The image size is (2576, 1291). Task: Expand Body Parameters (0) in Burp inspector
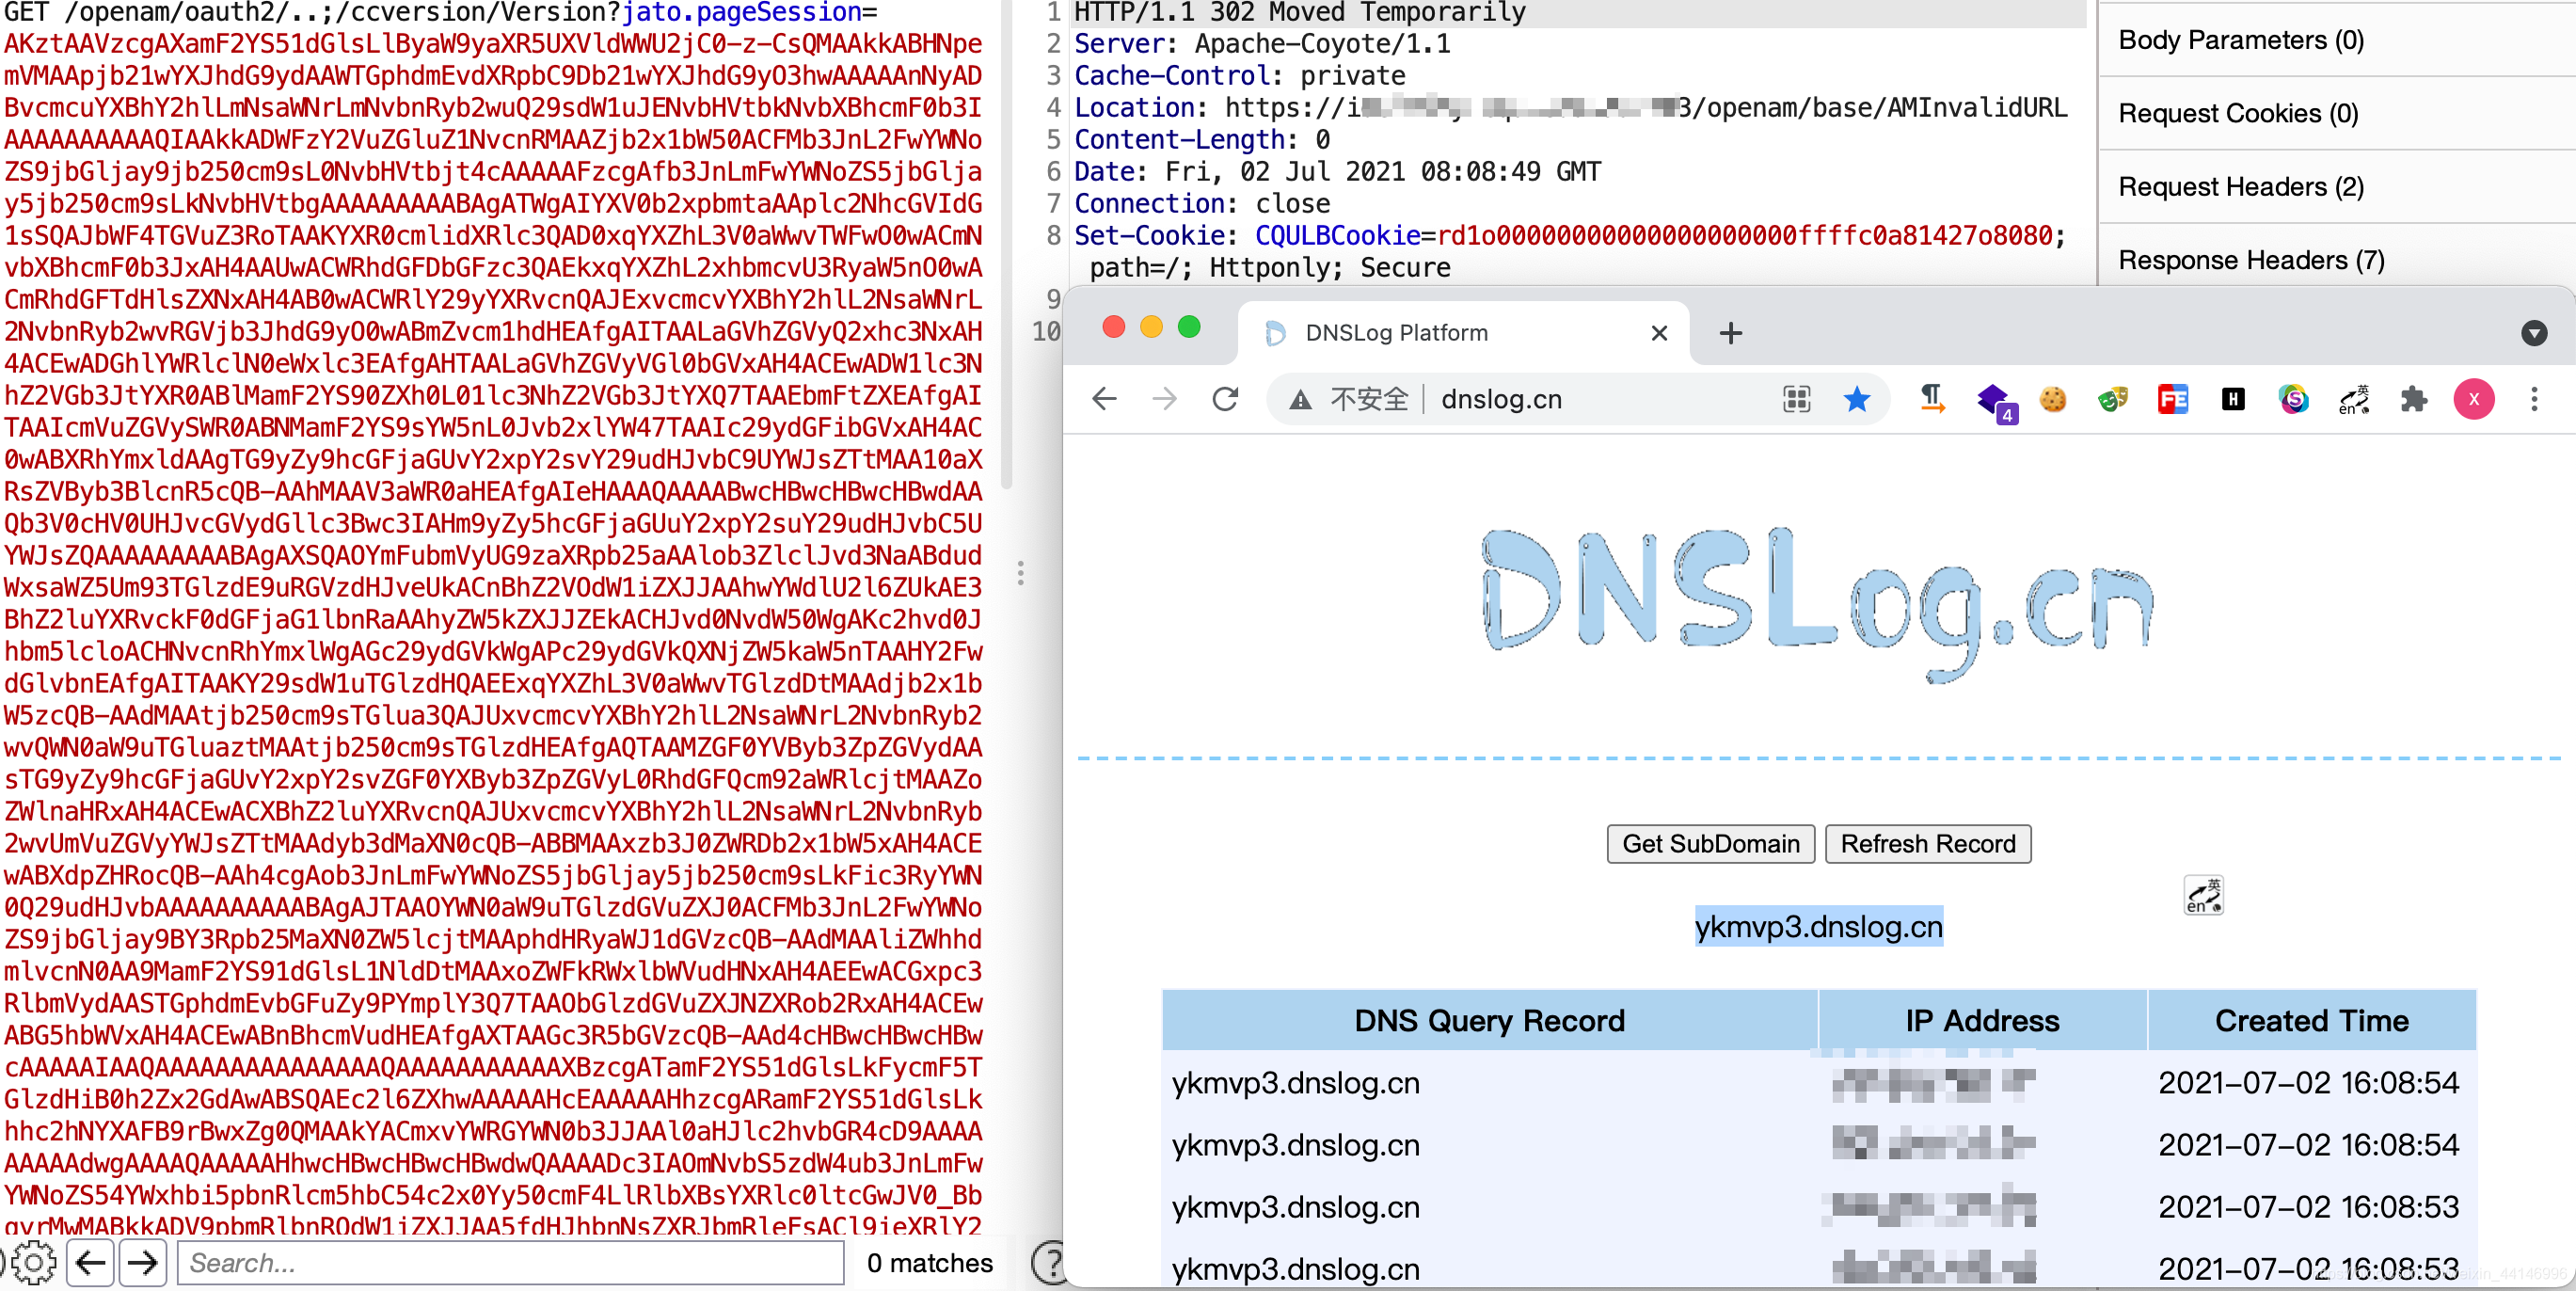click(x=2336, y=40)
